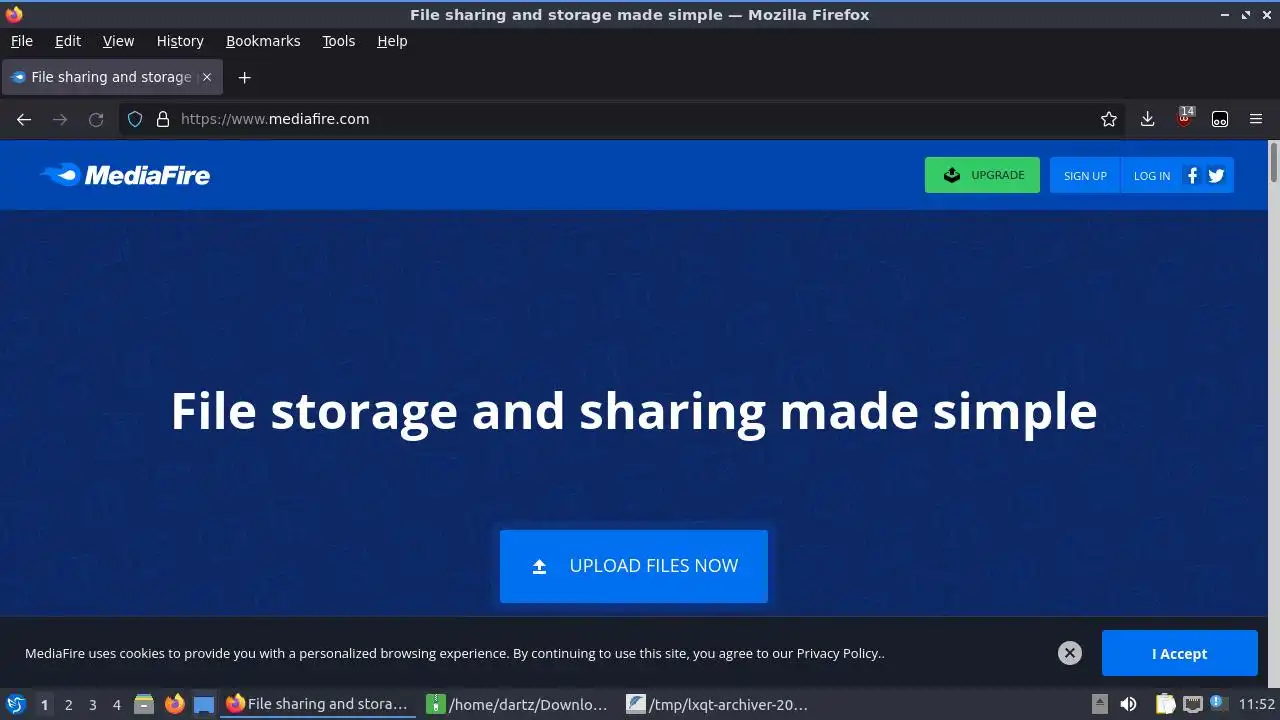Go forward with the arrow button
This screenshot has height=720, width=1280.
60,119
